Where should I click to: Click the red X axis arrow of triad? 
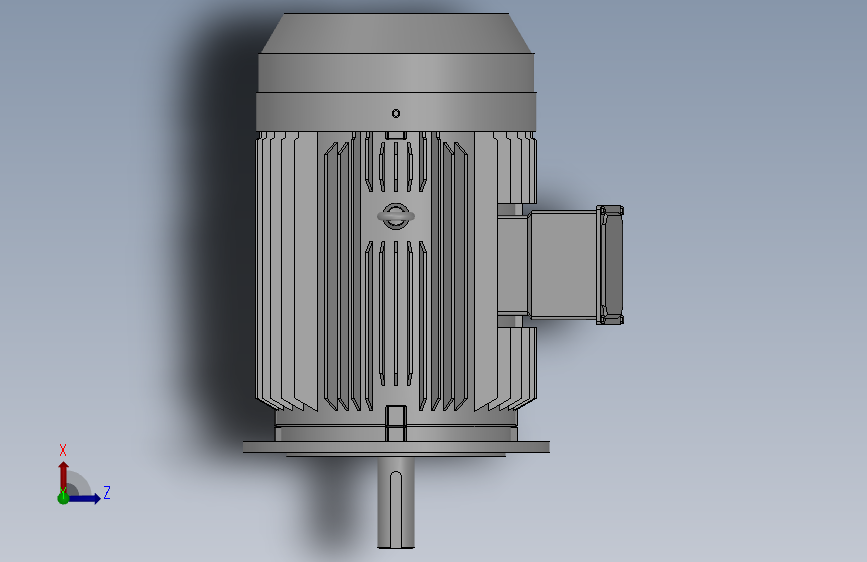(x=63, y=475)
